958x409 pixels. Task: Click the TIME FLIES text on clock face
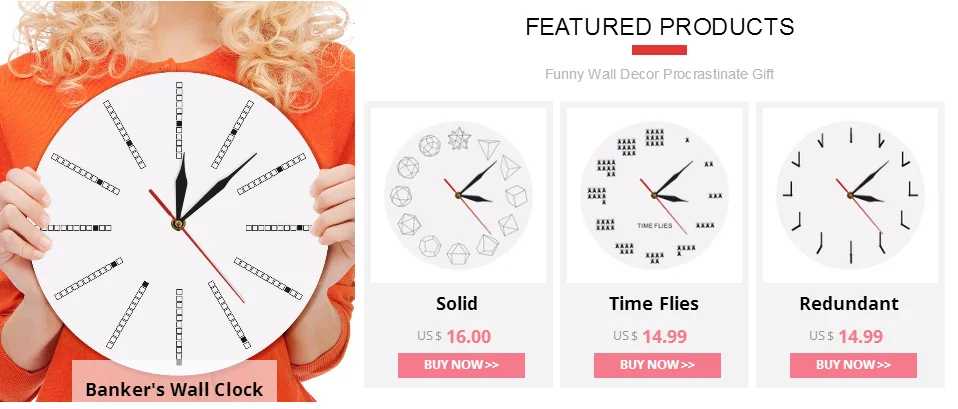tap(654, 226)
